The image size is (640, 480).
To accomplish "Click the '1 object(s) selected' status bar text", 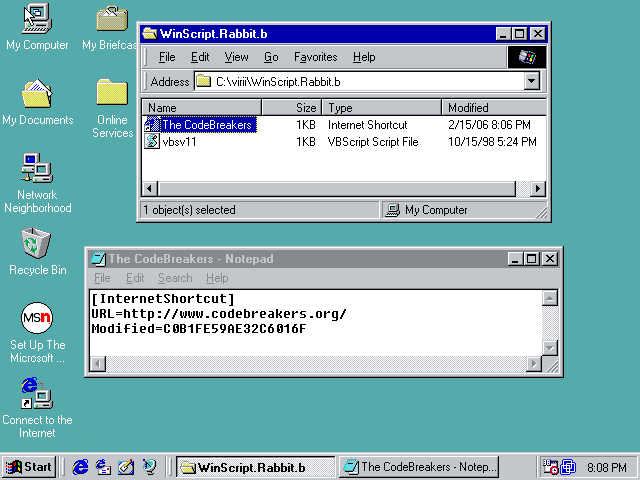I will pyautogui.click(x=189, y=210).
